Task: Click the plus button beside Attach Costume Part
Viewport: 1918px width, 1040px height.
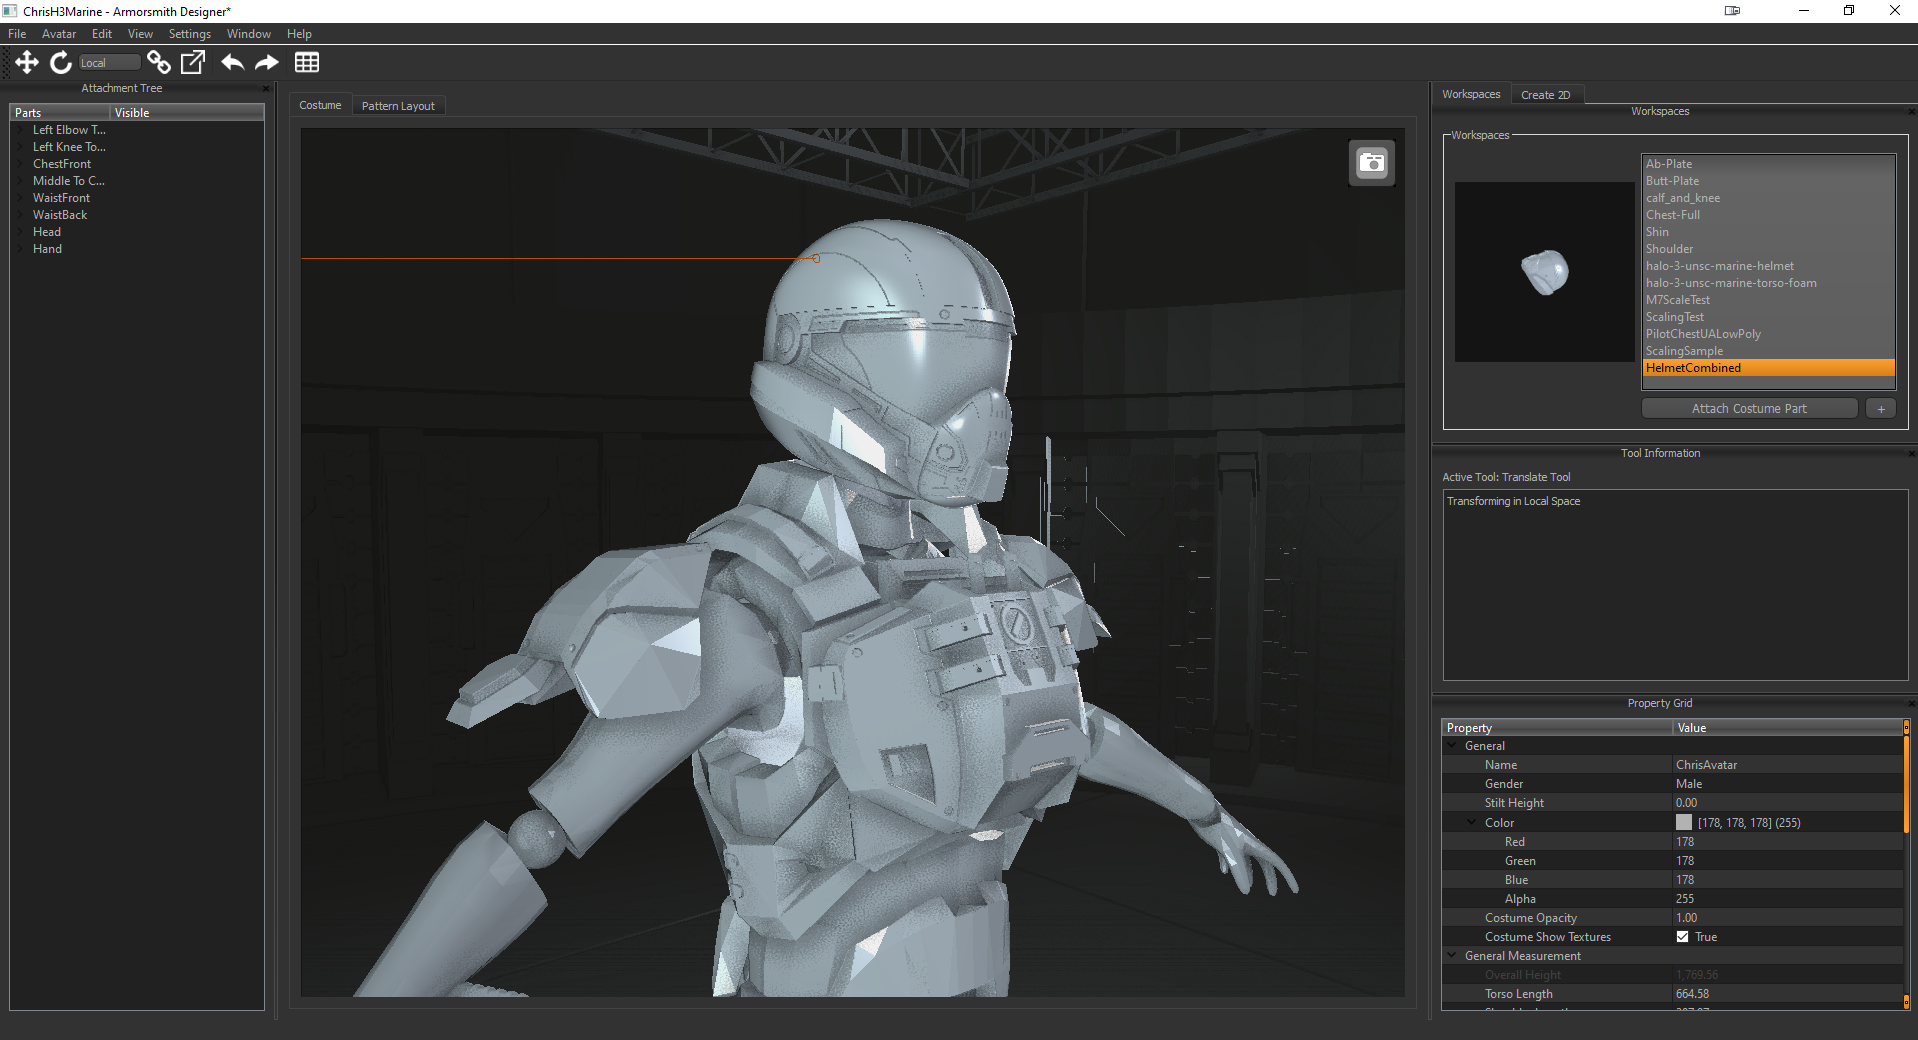Action: click(1880, 409)
